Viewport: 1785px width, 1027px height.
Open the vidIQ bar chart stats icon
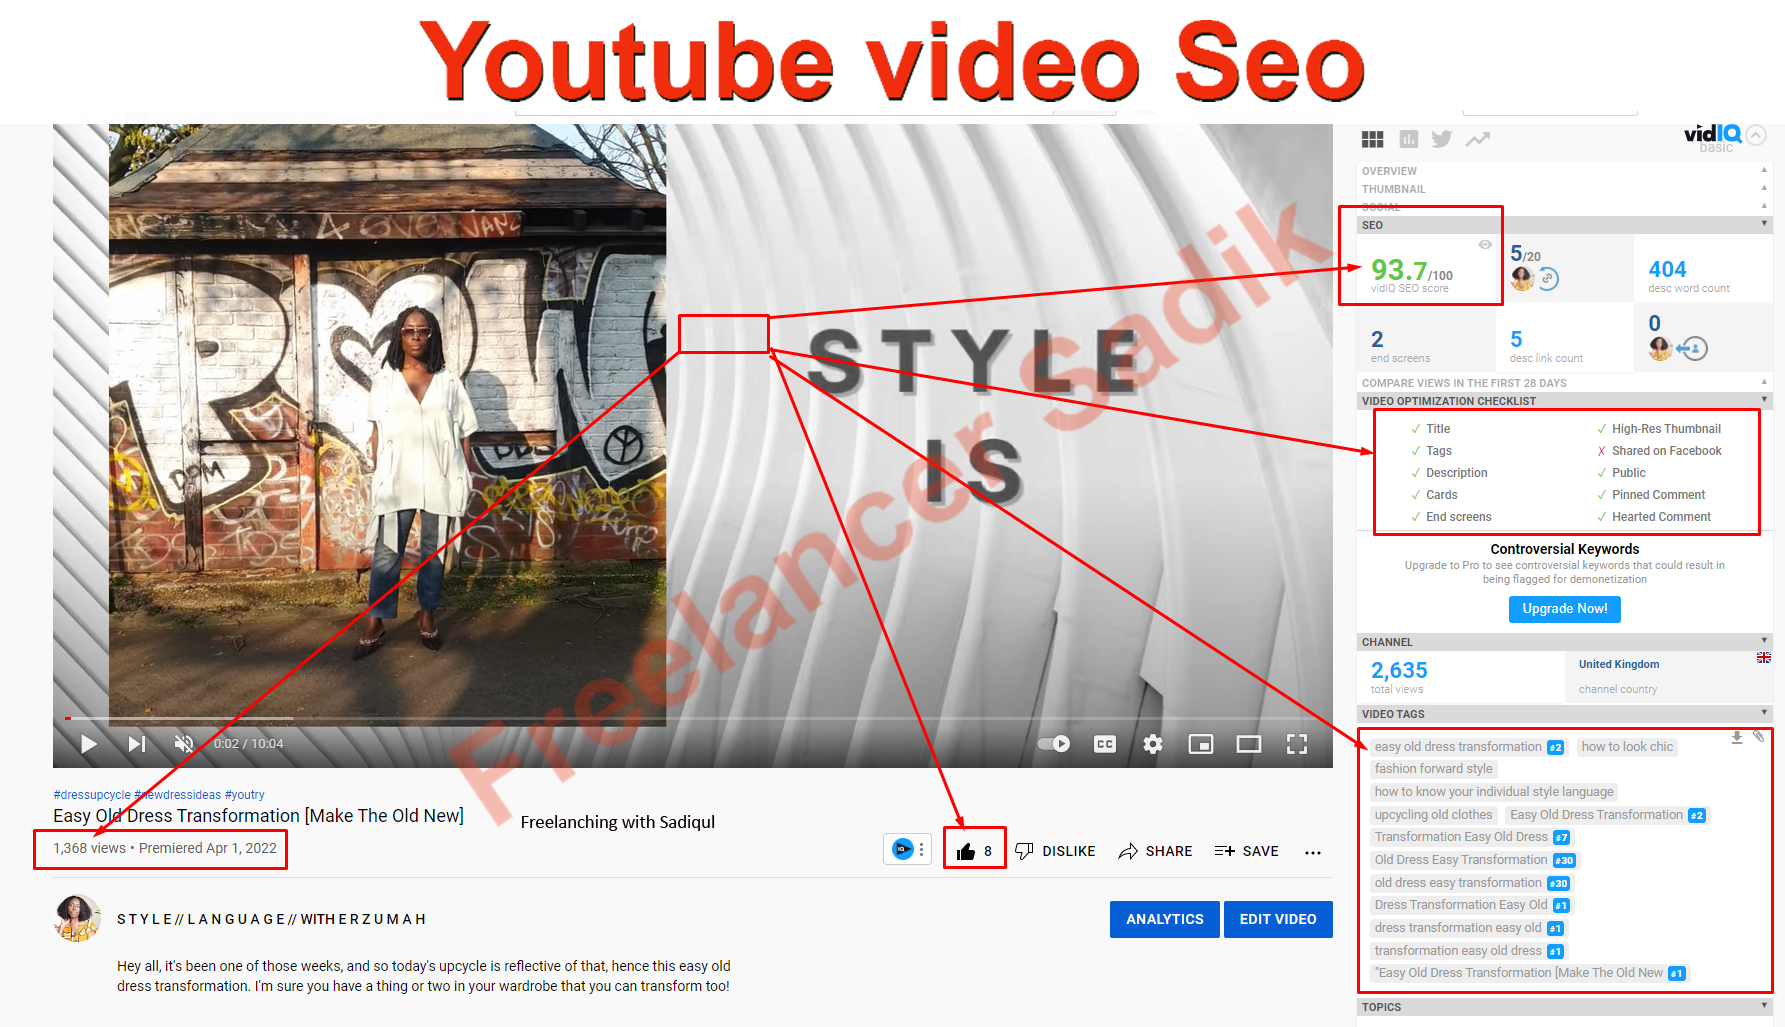pos(1409,139)
